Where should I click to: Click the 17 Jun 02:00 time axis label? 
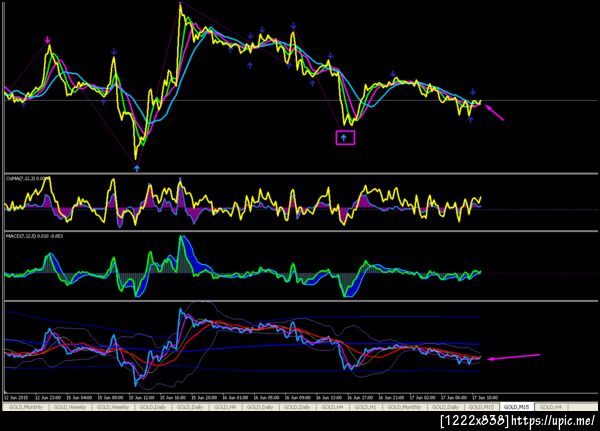coord(422,398)
